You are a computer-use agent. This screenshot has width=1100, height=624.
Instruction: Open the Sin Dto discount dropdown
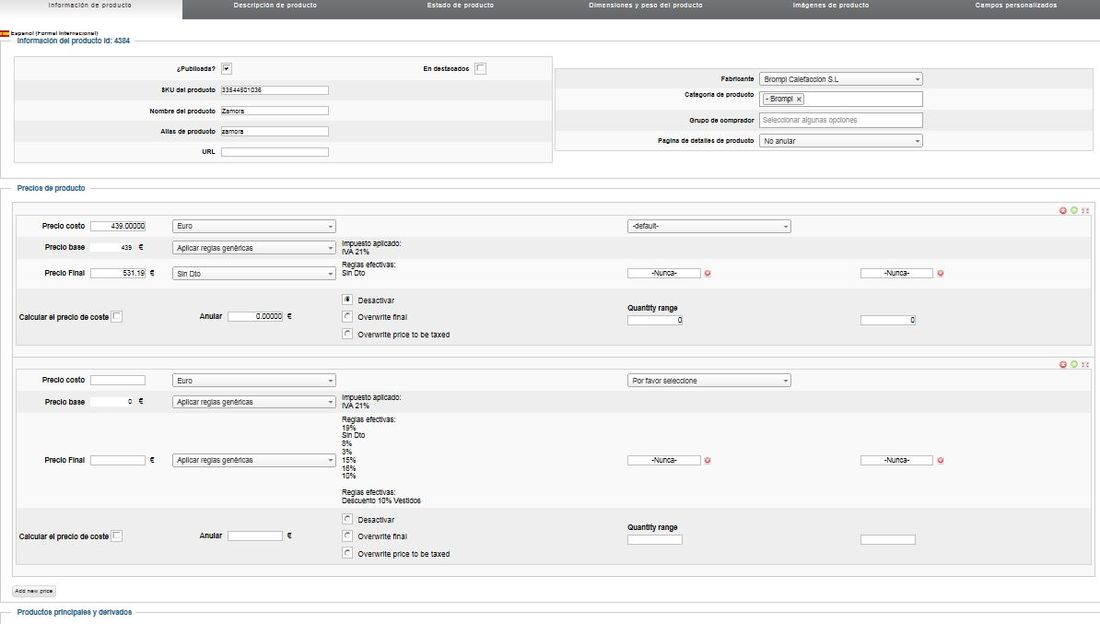pos(254,274)
